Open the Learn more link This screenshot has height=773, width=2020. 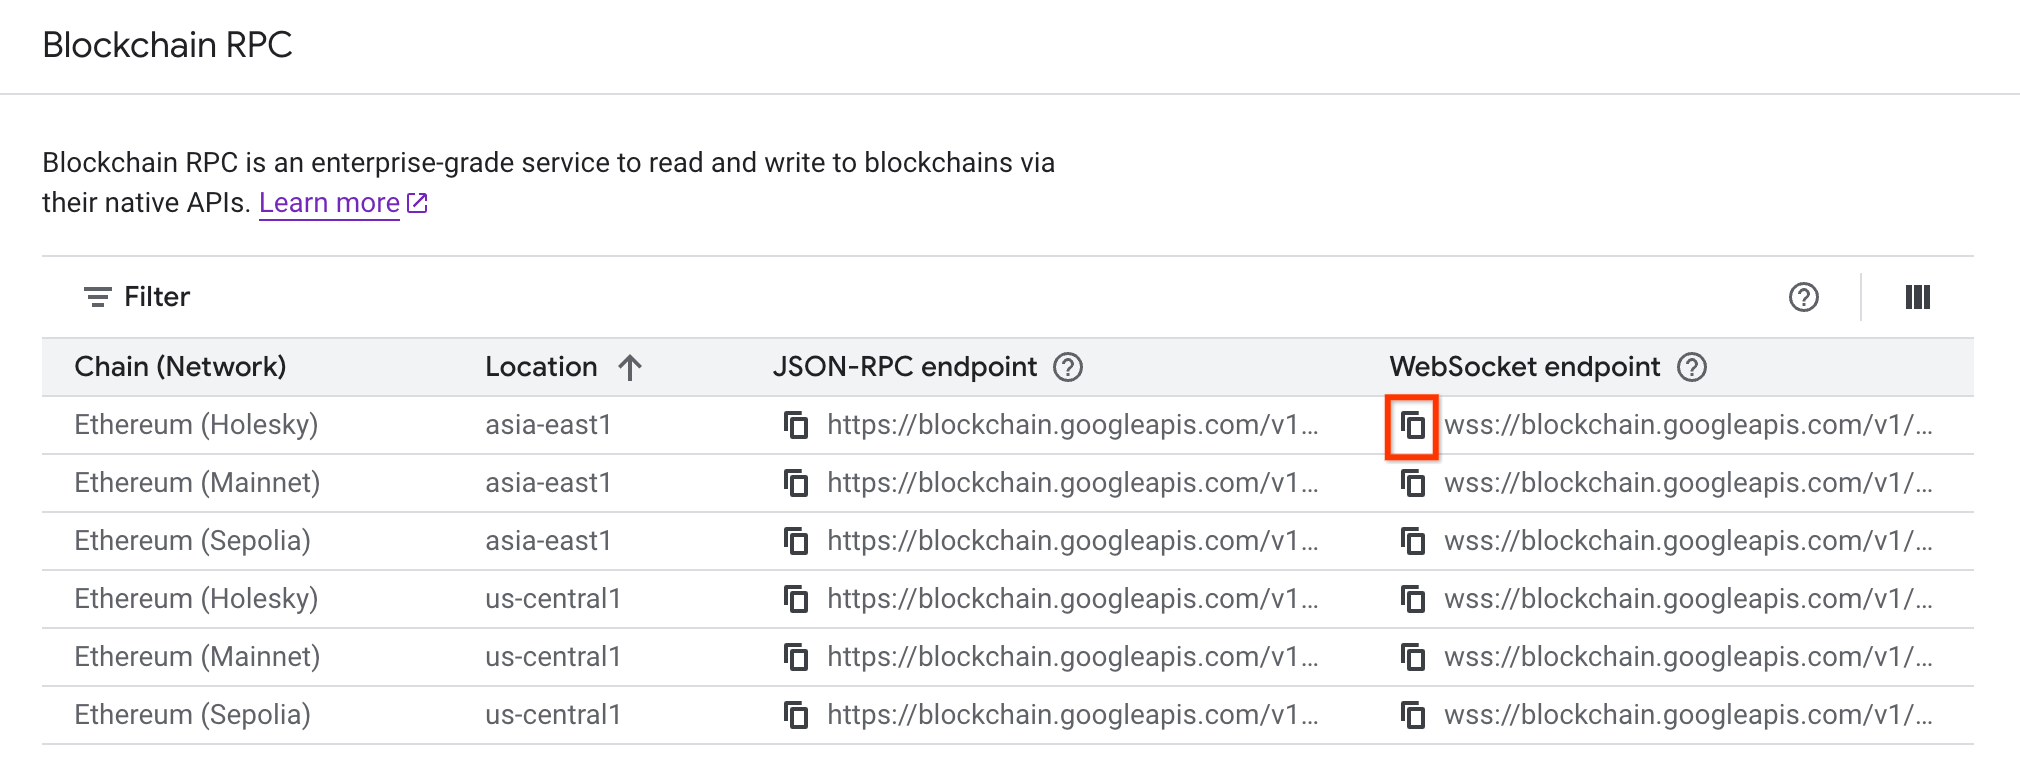[x=328, y=202]
